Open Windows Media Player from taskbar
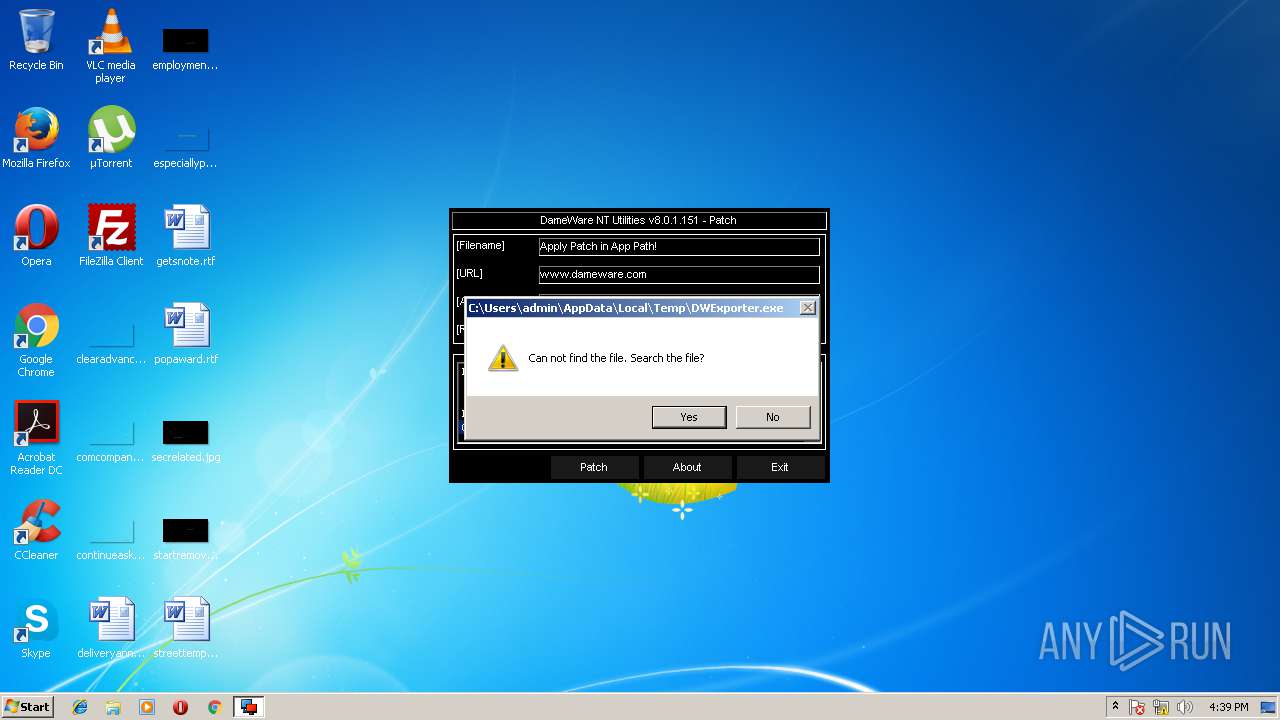Viewport: 1280px width, 720px height. coord(147,707)
